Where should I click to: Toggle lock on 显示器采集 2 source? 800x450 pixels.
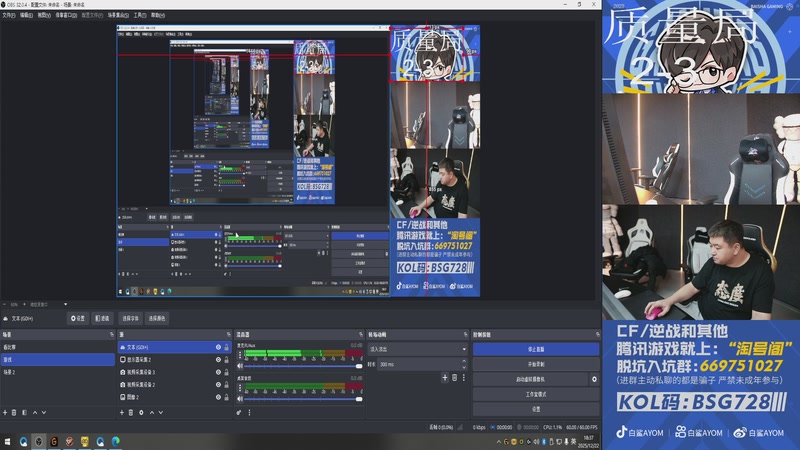tap(227, 360)
